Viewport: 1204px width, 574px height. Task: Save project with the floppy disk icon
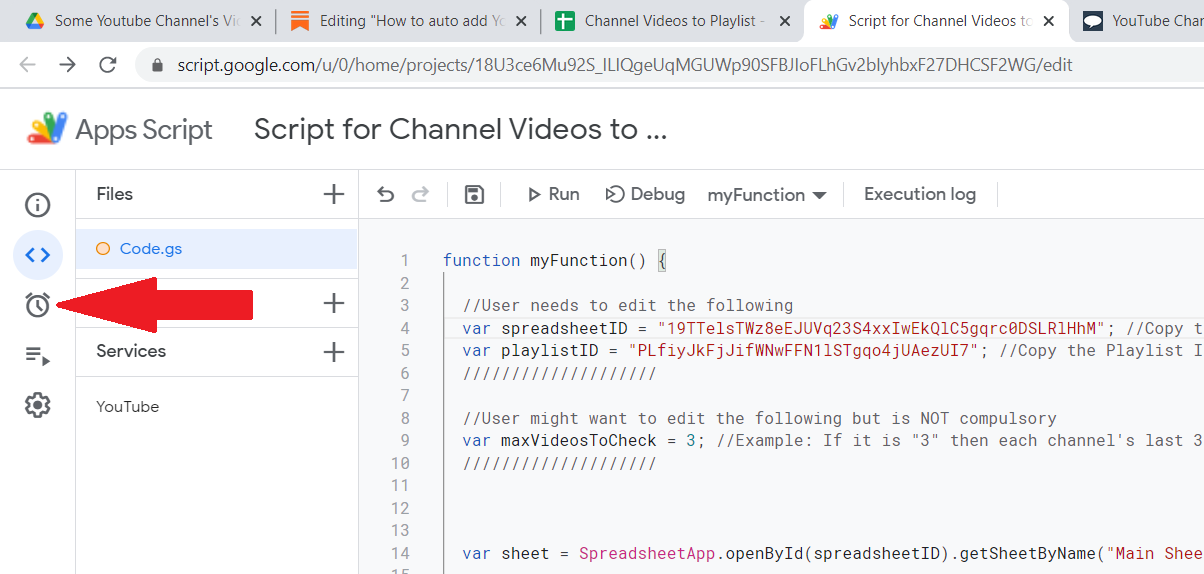[475, 195]
